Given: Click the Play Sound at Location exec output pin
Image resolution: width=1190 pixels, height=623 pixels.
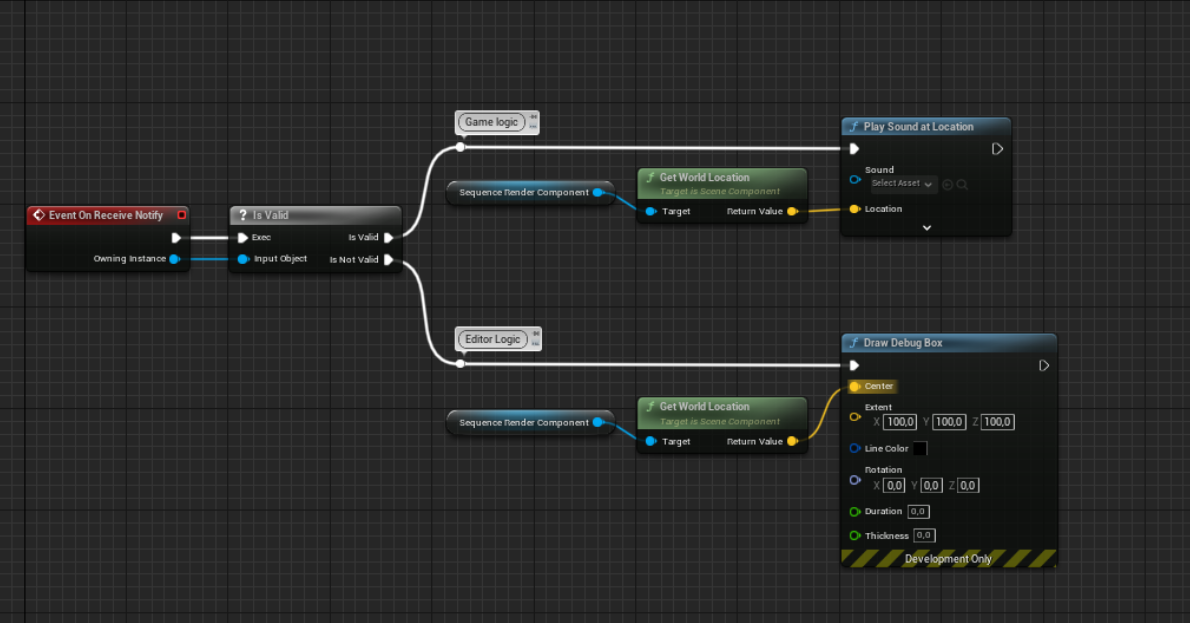Looking at the screenshot, I should (997, 149).
